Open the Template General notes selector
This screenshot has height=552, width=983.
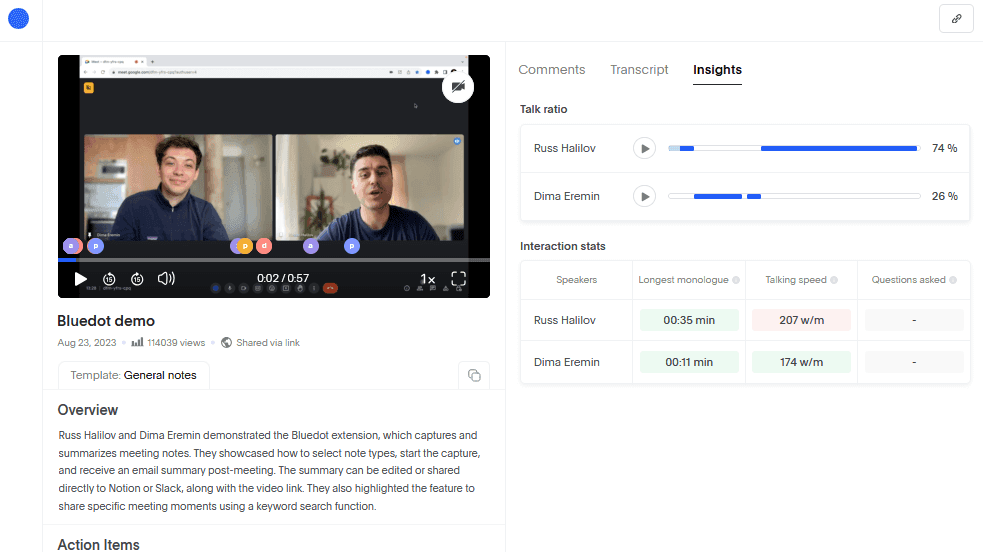[x=134, y=375]
